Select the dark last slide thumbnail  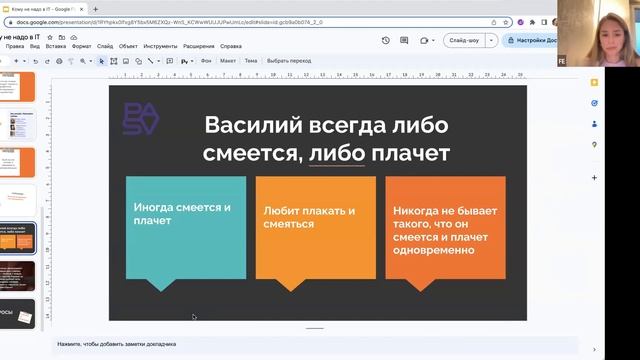[18, 314]
